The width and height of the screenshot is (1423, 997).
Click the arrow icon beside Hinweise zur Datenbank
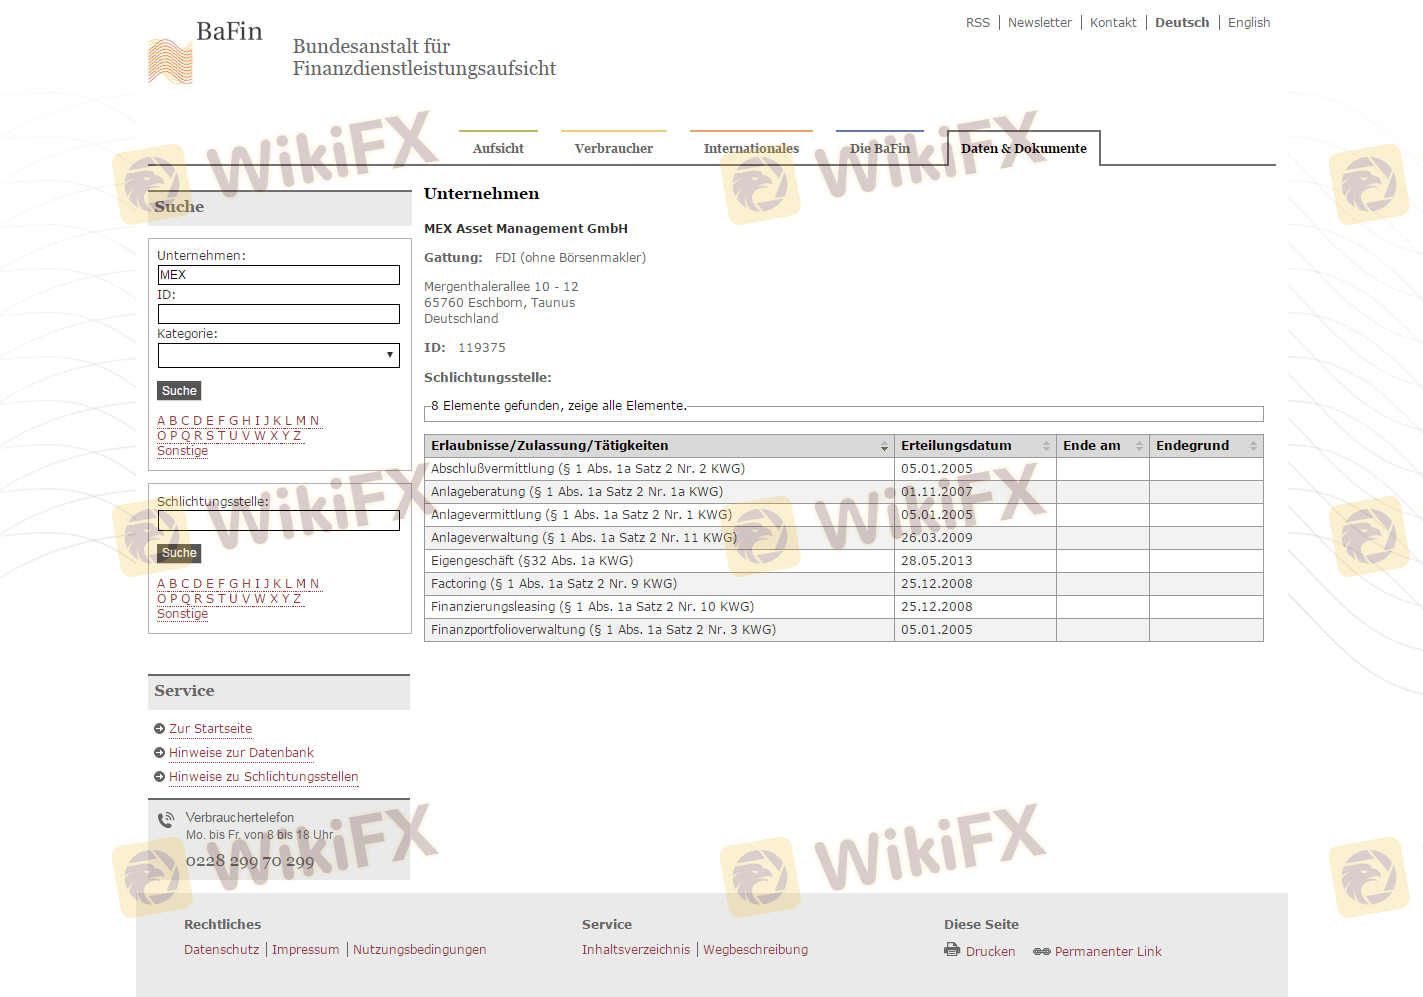coord(159,753)
